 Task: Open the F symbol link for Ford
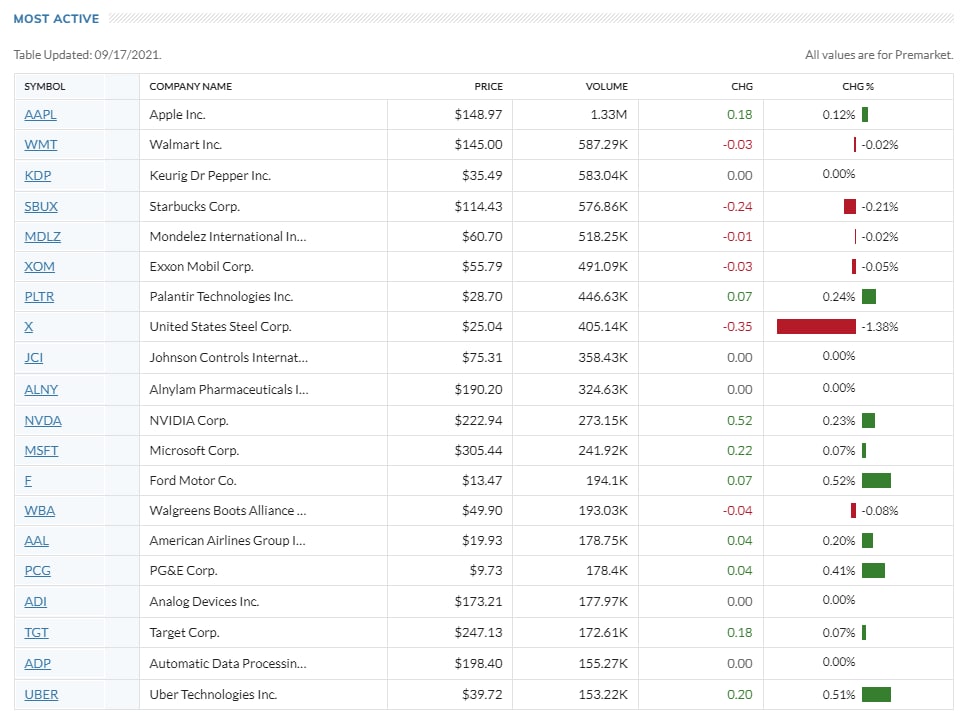click(x=28, y=480)
